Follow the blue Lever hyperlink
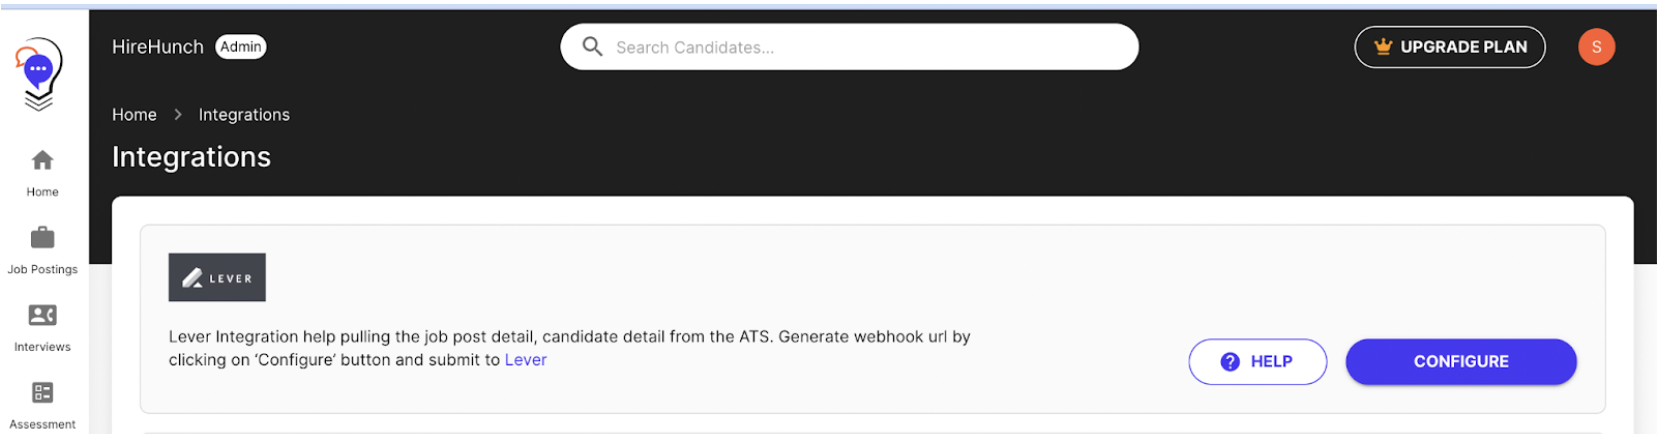The height and width of the screenshot is (434, 1658). 525,360
